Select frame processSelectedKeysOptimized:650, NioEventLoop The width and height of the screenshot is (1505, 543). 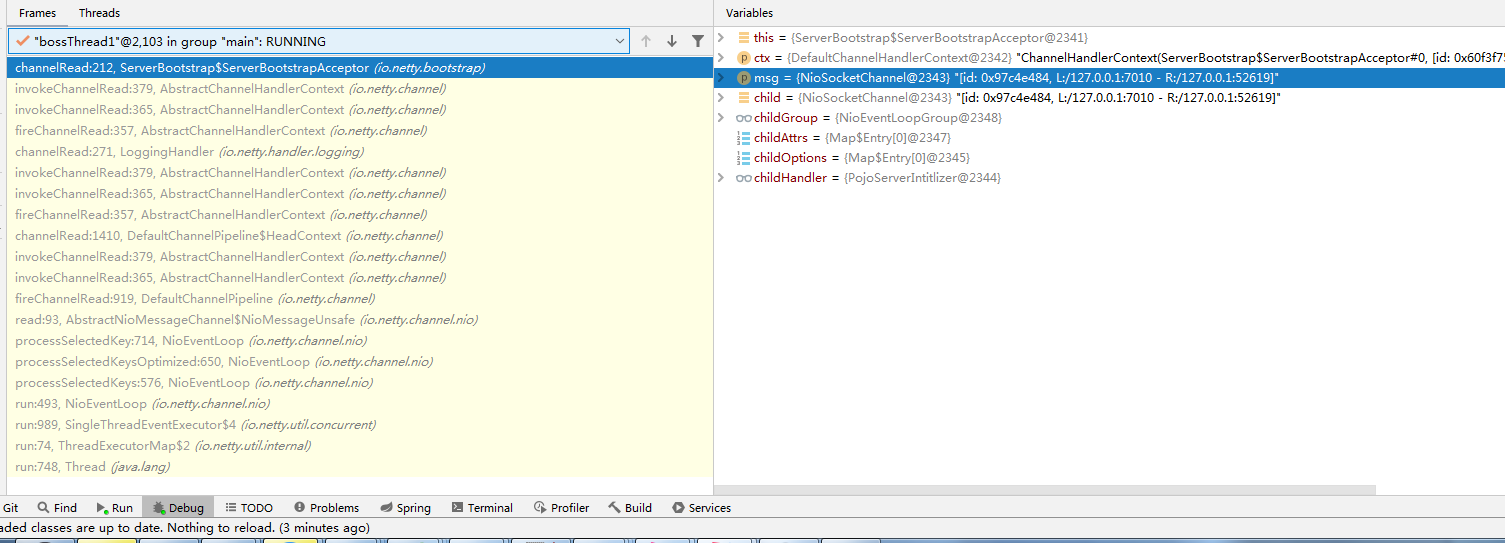coord(360,362)
